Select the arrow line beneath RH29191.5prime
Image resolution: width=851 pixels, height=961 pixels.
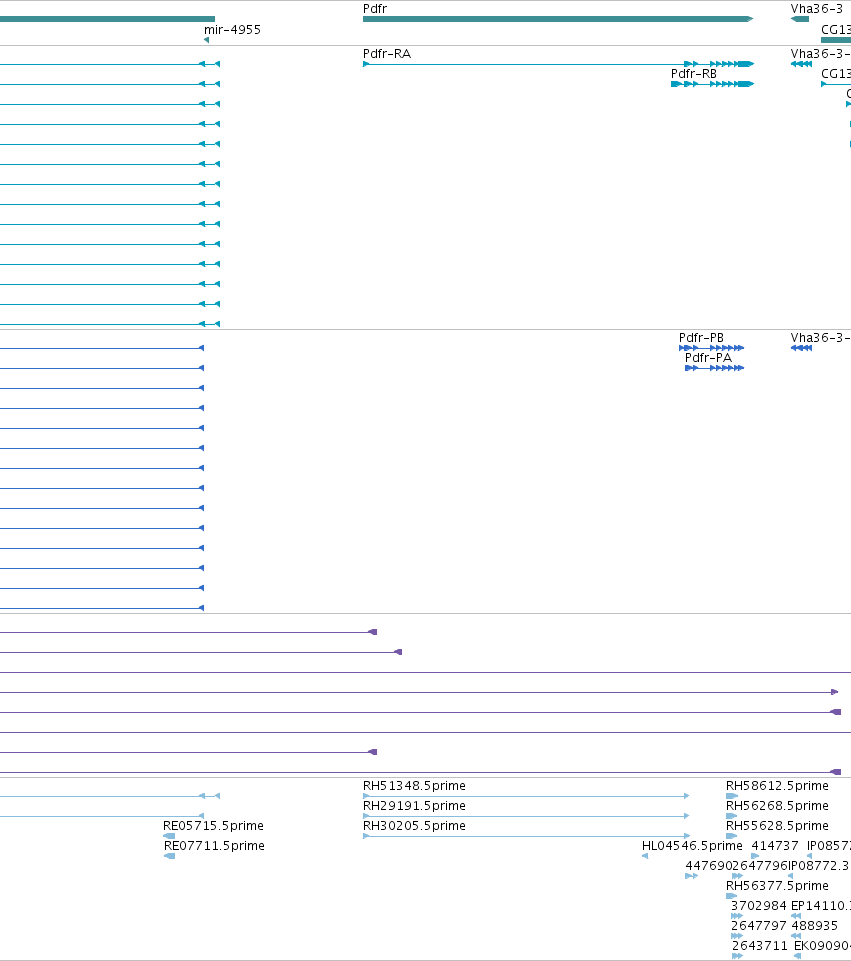(526, 816)
